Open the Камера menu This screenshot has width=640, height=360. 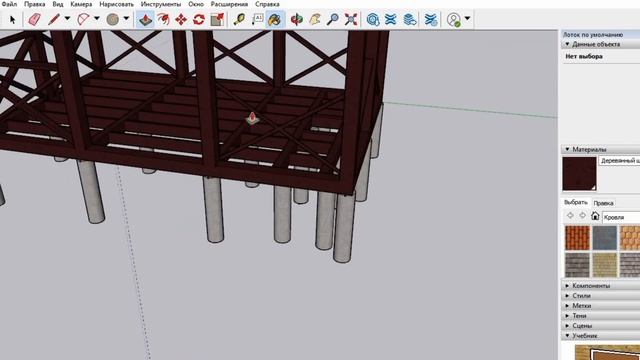click(81, 4)
